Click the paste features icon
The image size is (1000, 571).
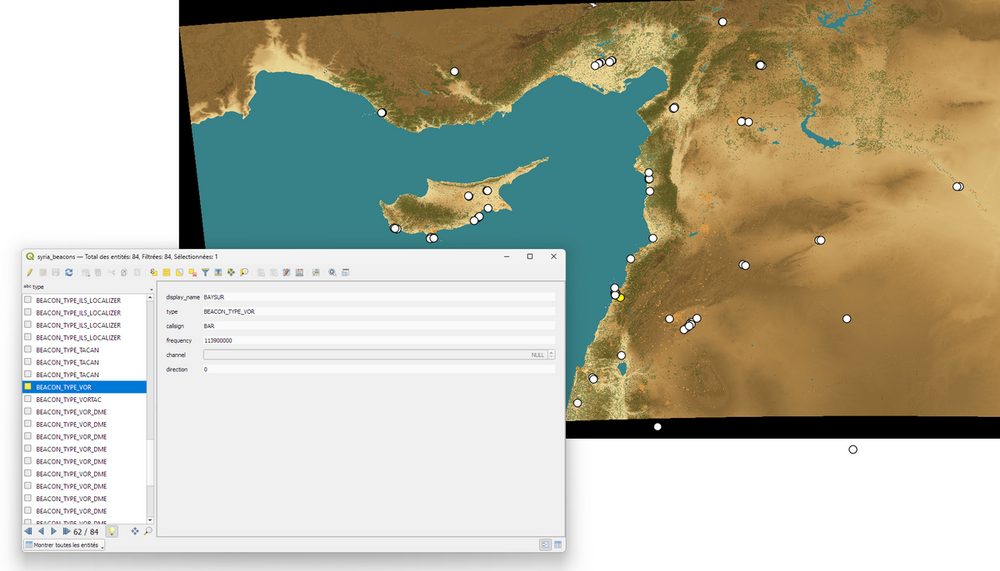pyautogui.click(x=136, y=272)
